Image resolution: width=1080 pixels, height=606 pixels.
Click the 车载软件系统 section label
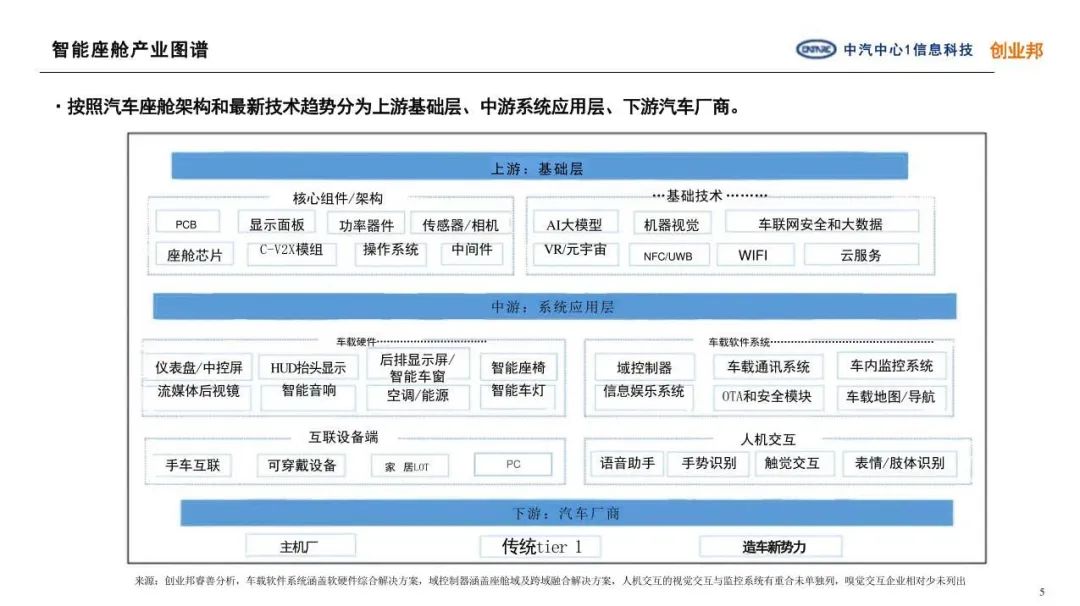click(739, 342)
